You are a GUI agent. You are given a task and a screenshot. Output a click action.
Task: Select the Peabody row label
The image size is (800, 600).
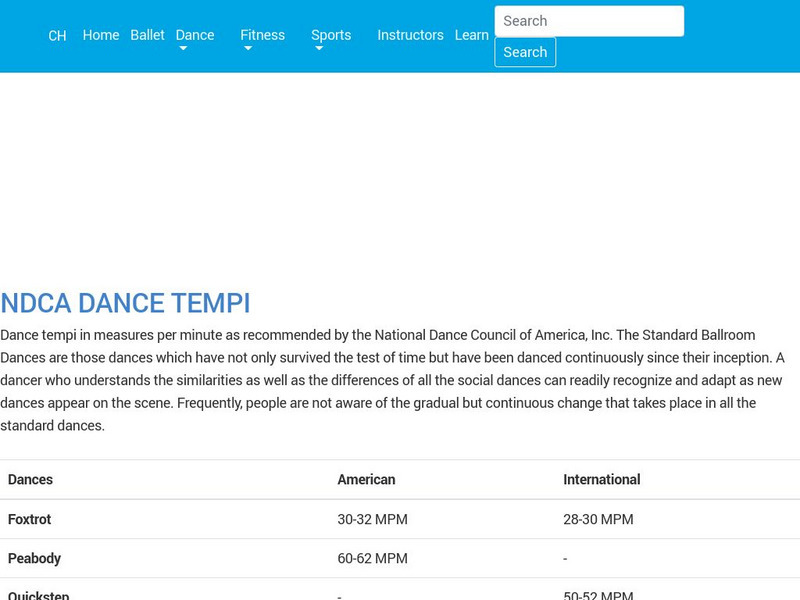click(34, 559)
